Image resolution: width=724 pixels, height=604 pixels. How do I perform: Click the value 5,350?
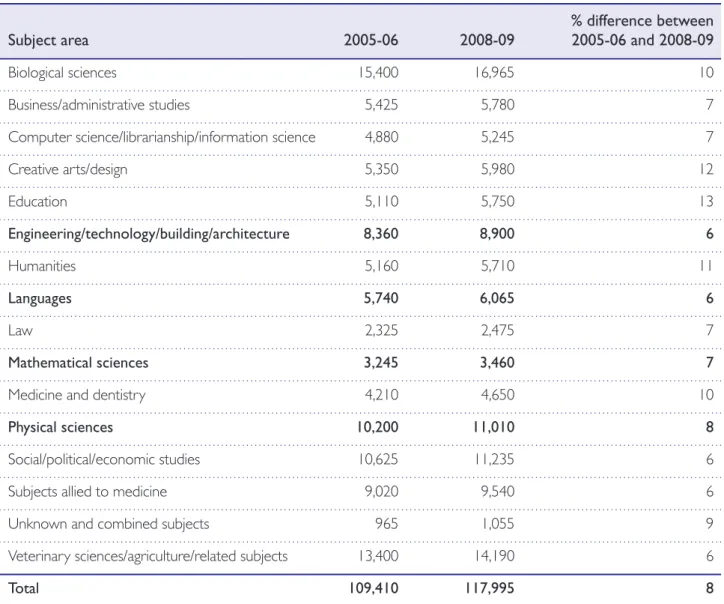click(x=381, y=169)
